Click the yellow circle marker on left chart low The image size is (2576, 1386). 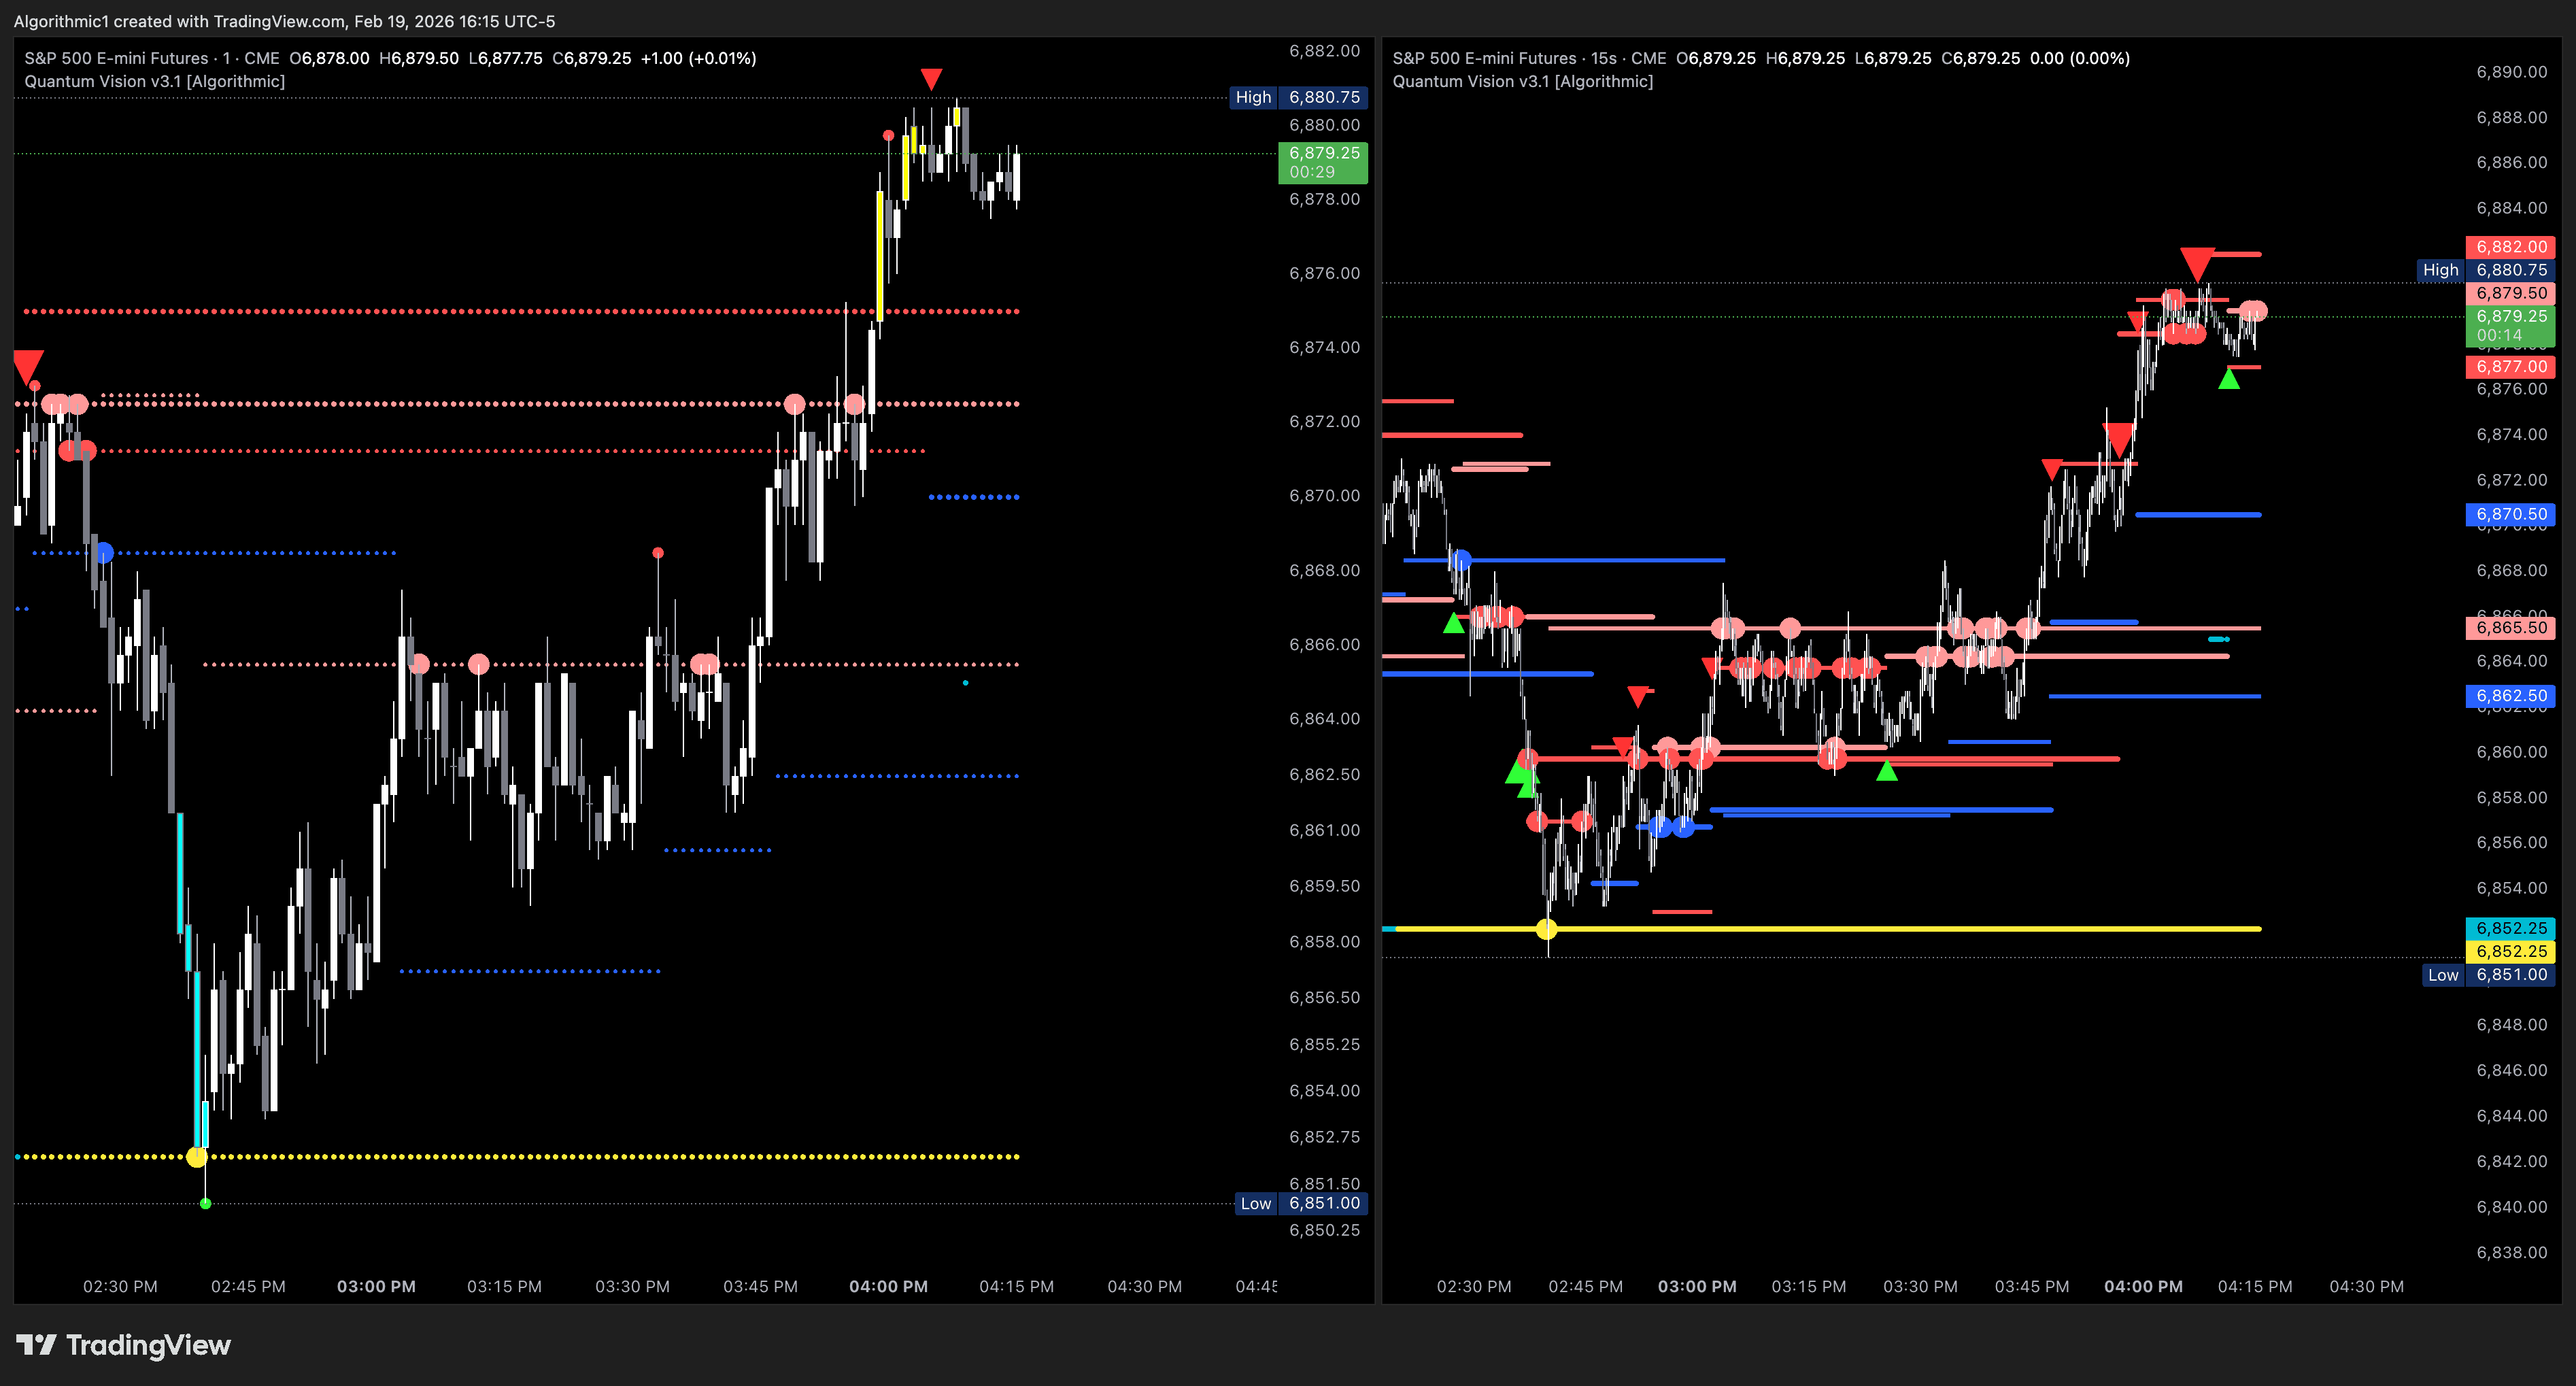pos(197,1157)
